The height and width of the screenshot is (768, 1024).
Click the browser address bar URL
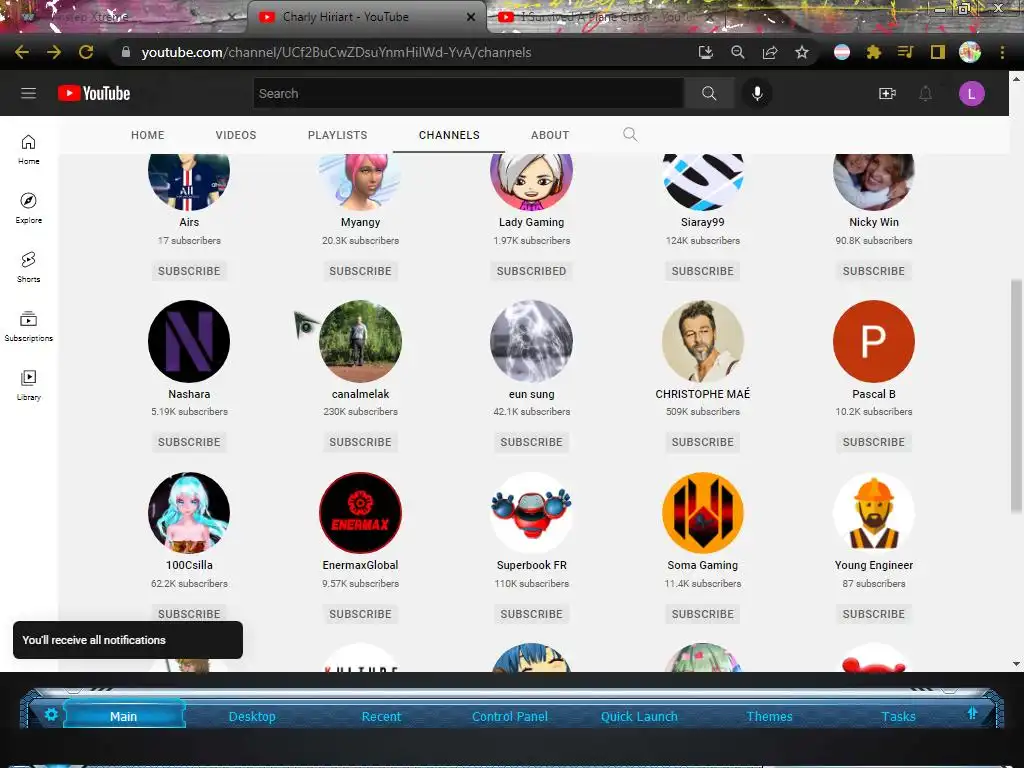[336, 52]
